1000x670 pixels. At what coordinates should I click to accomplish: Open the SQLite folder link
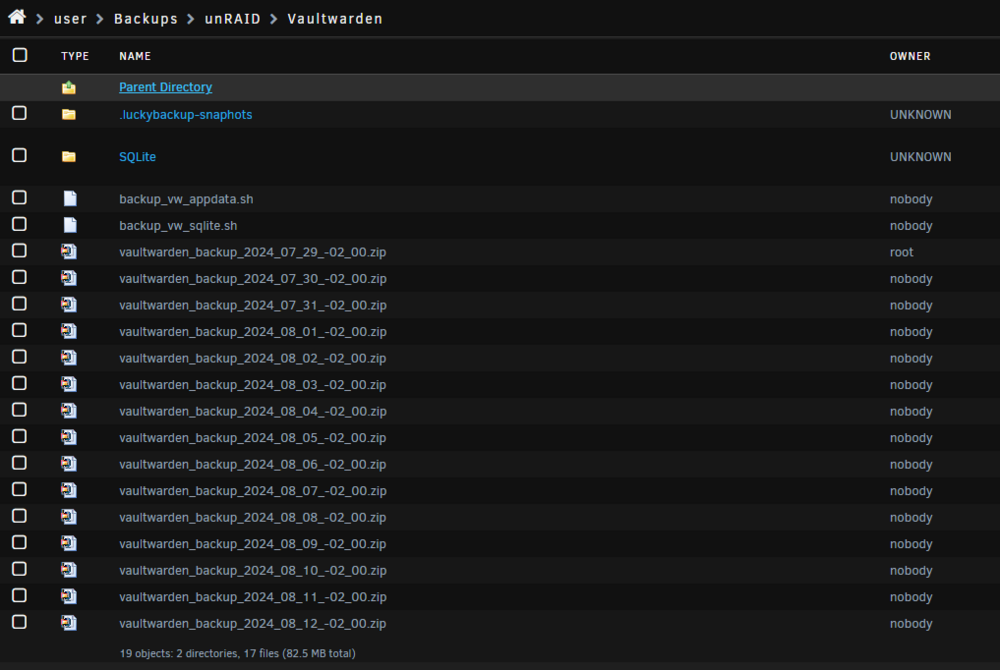tap(137, 157)
